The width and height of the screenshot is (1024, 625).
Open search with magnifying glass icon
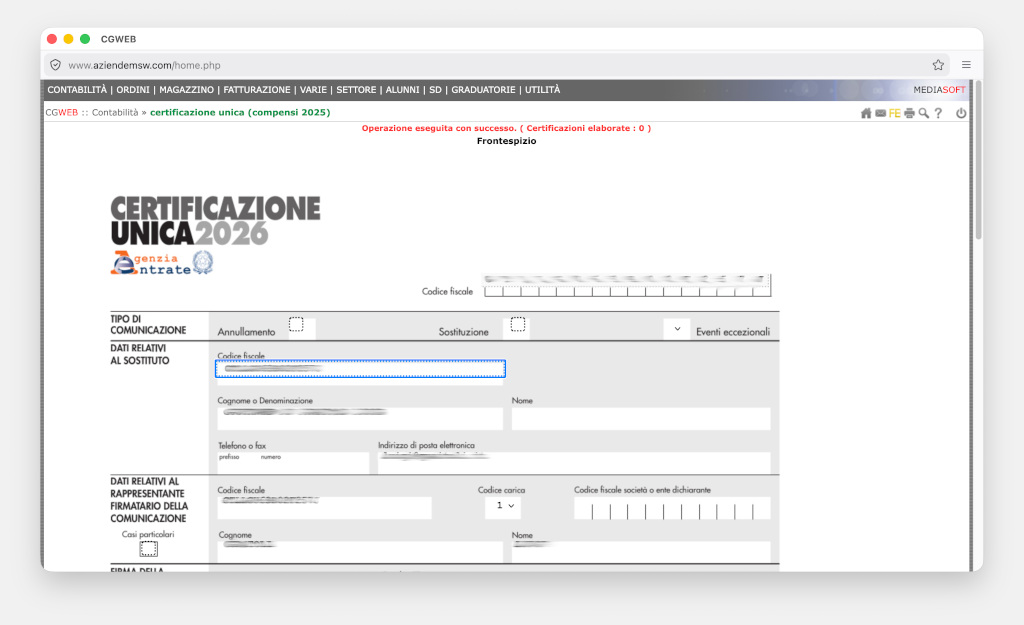(923, 113)
